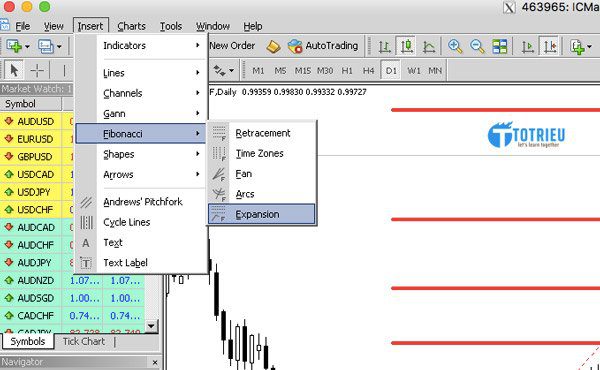
Task: Choose Fibonacci Time Zones
Action: click(x=262, y=153)
